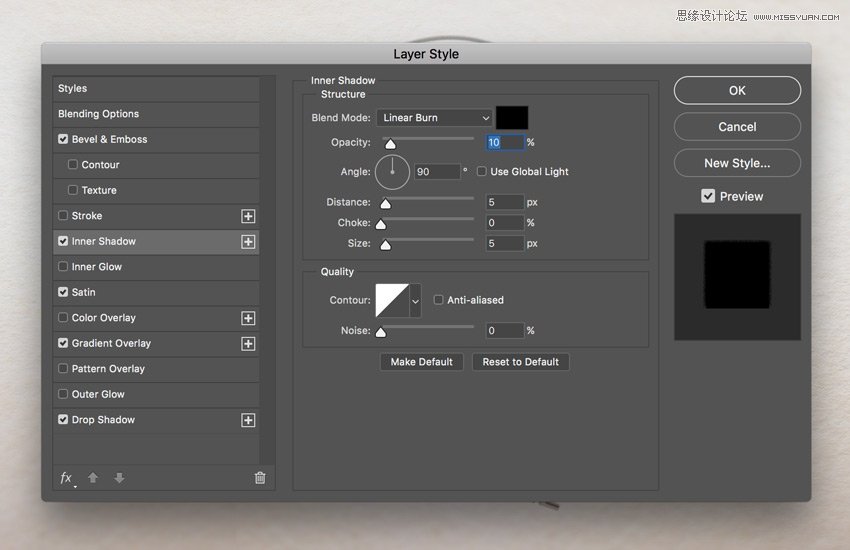Enable the Use Global Light checkbox
Image resolution: width=850 pixels, height=550 pixels.
482,172
